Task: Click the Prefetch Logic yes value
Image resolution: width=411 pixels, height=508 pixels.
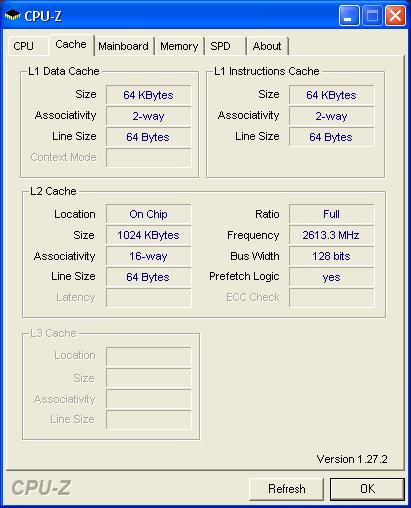Action: tap(331, 277)
